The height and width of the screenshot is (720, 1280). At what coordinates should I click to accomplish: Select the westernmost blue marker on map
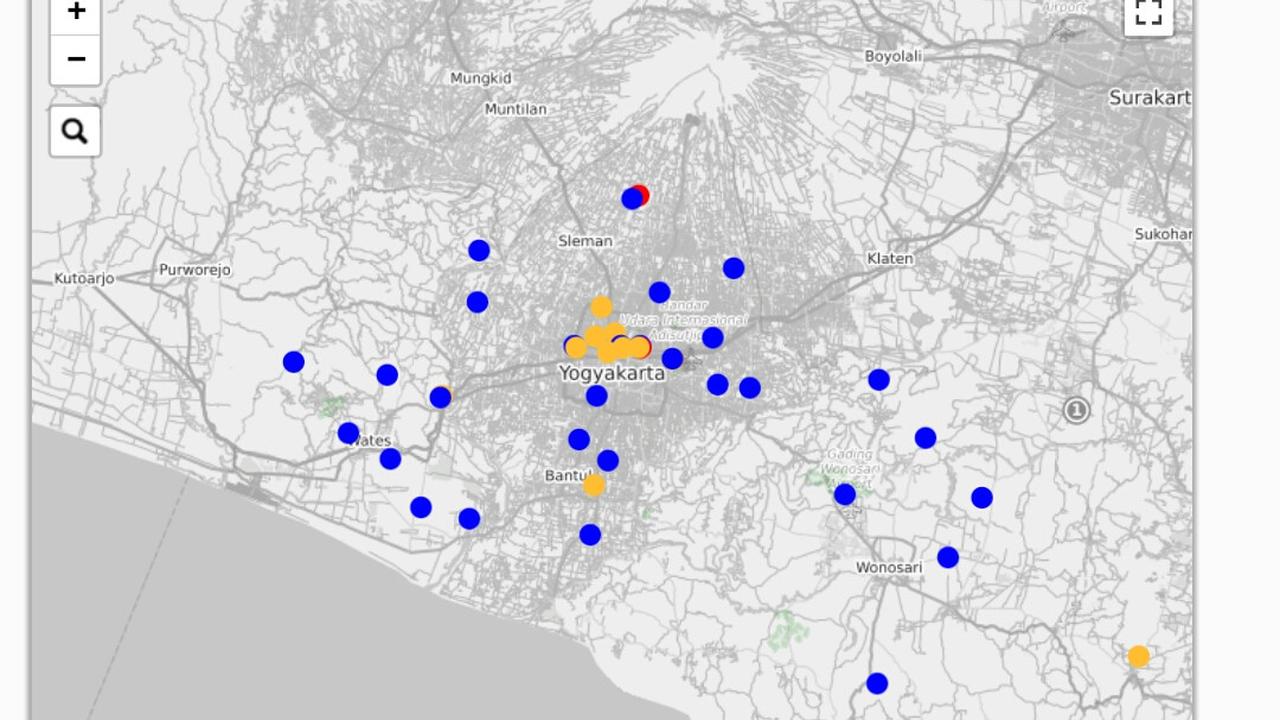pos(293,362)
